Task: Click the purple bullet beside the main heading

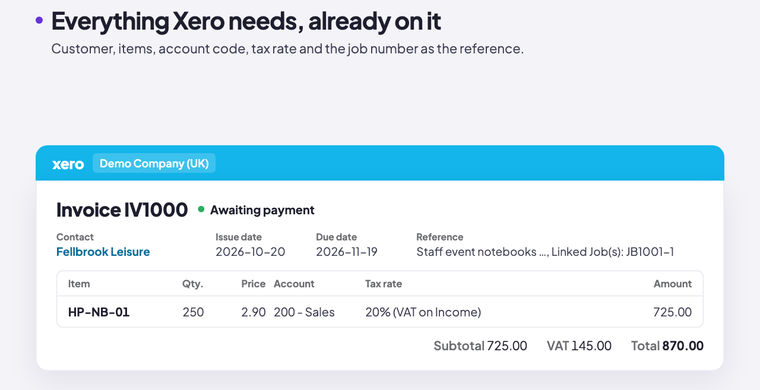Action: pos(39,20)
